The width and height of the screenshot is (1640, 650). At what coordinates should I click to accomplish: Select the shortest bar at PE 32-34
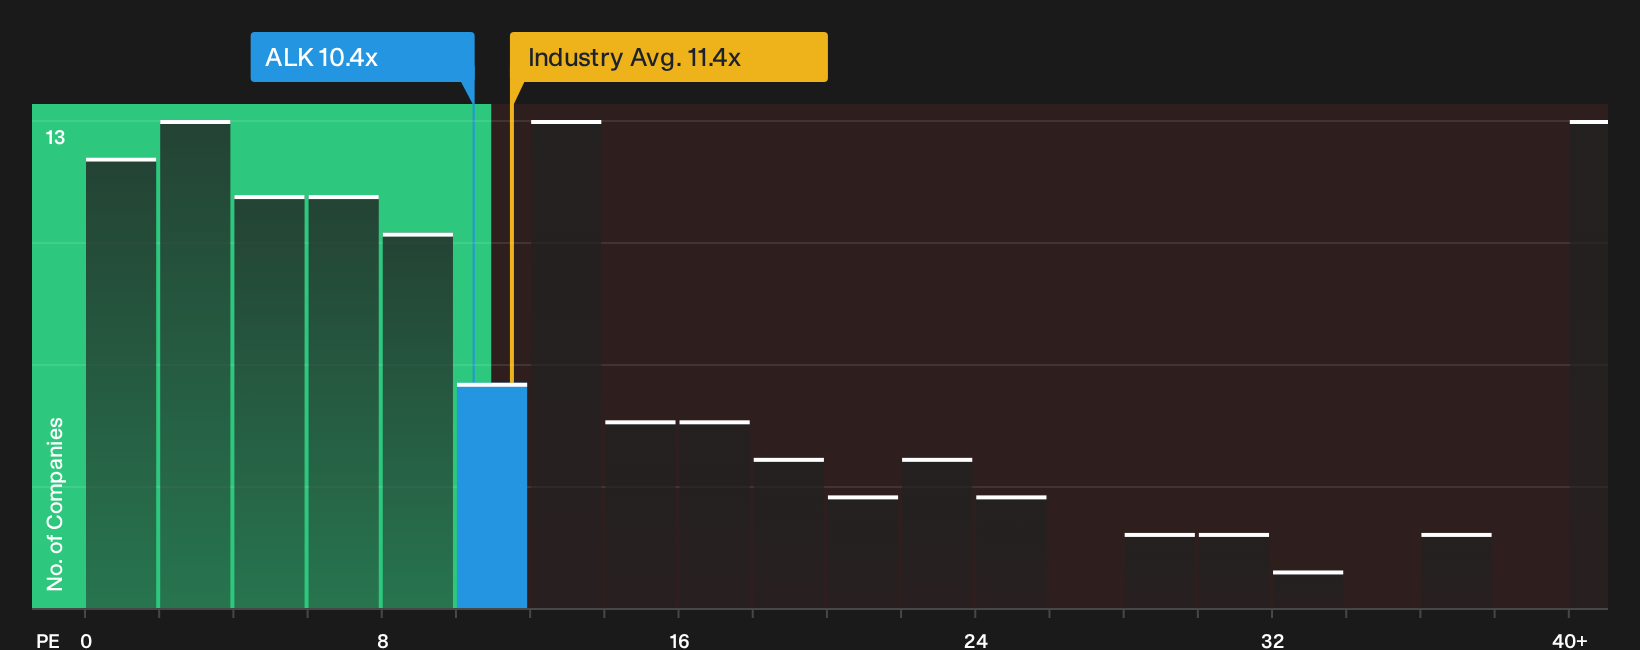(x=1308, y=590)
